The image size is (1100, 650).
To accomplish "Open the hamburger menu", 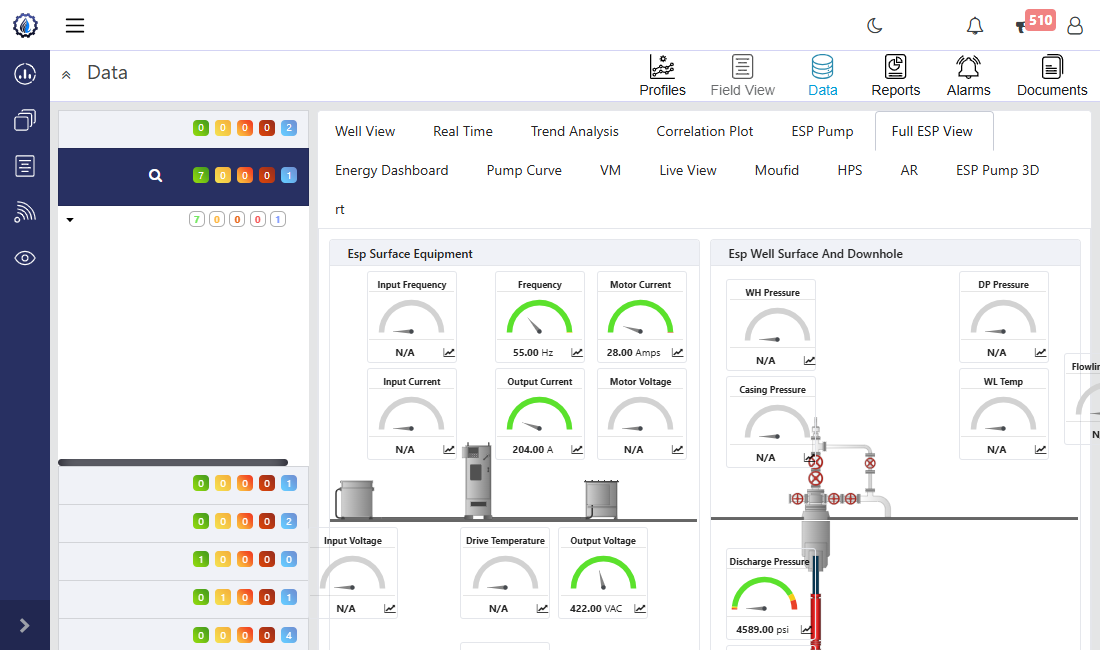I will pyautogui.click(x=75, y=26).
